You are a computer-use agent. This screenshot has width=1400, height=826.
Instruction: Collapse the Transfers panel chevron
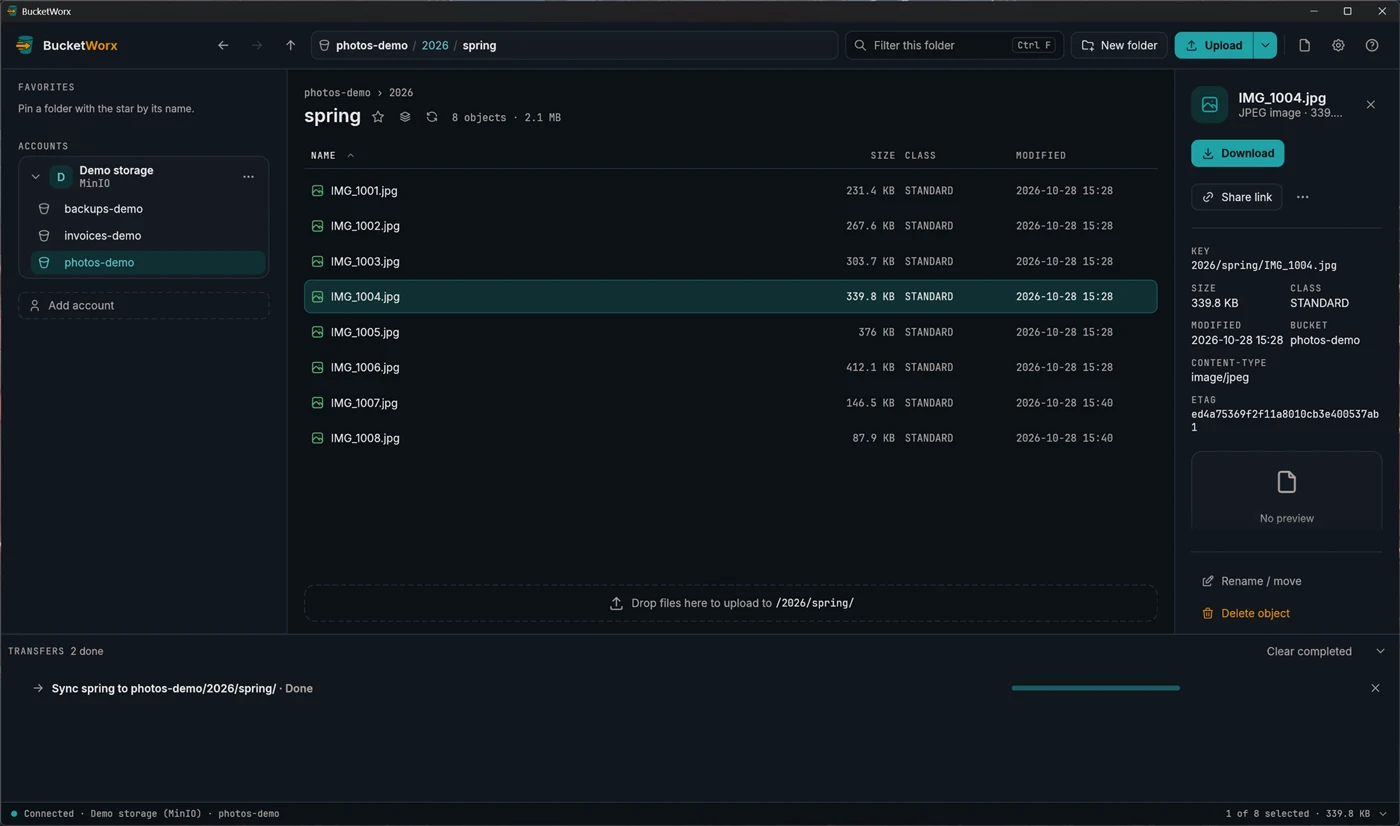tap(1380, 651)
